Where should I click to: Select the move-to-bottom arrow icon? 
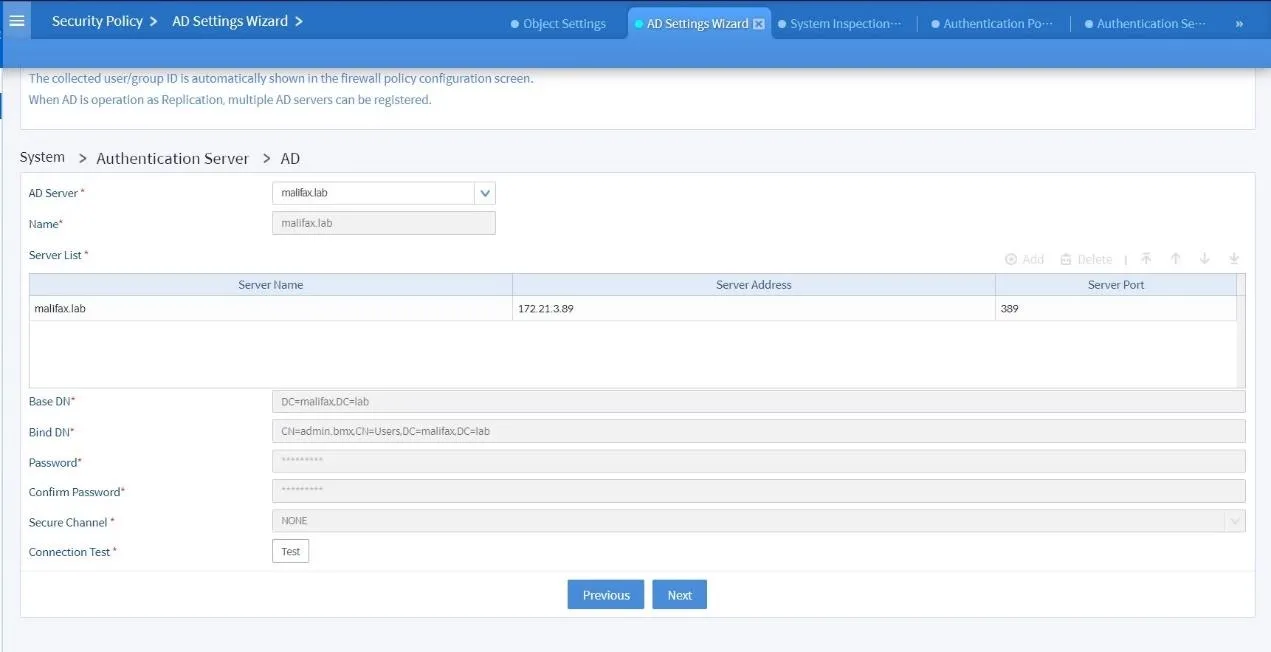1233,259
